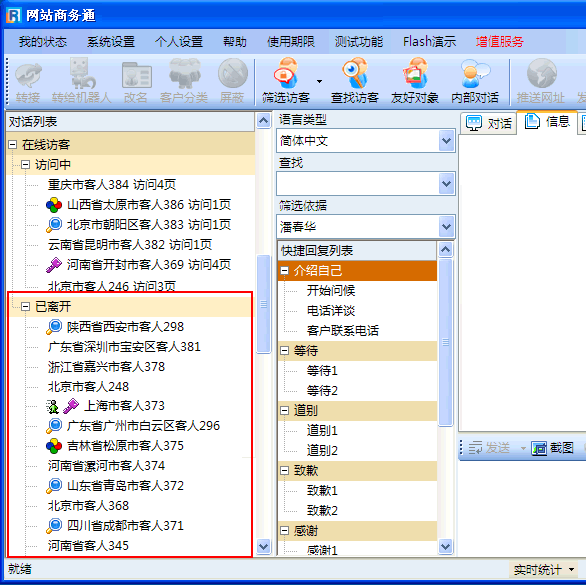586x585 pixels.
Task: Collapse the 已离开 tree group
Action: coord(25,307)
